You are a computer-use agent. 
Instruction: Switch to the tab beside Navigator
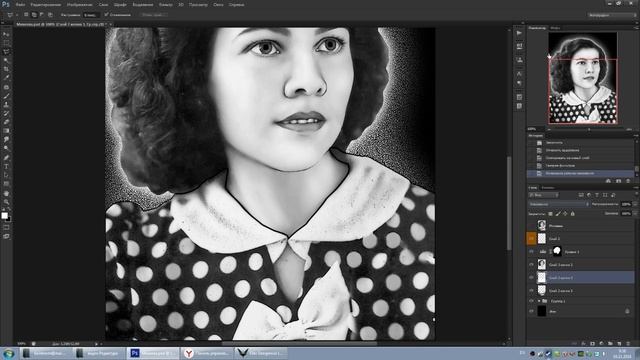[555, 28]
